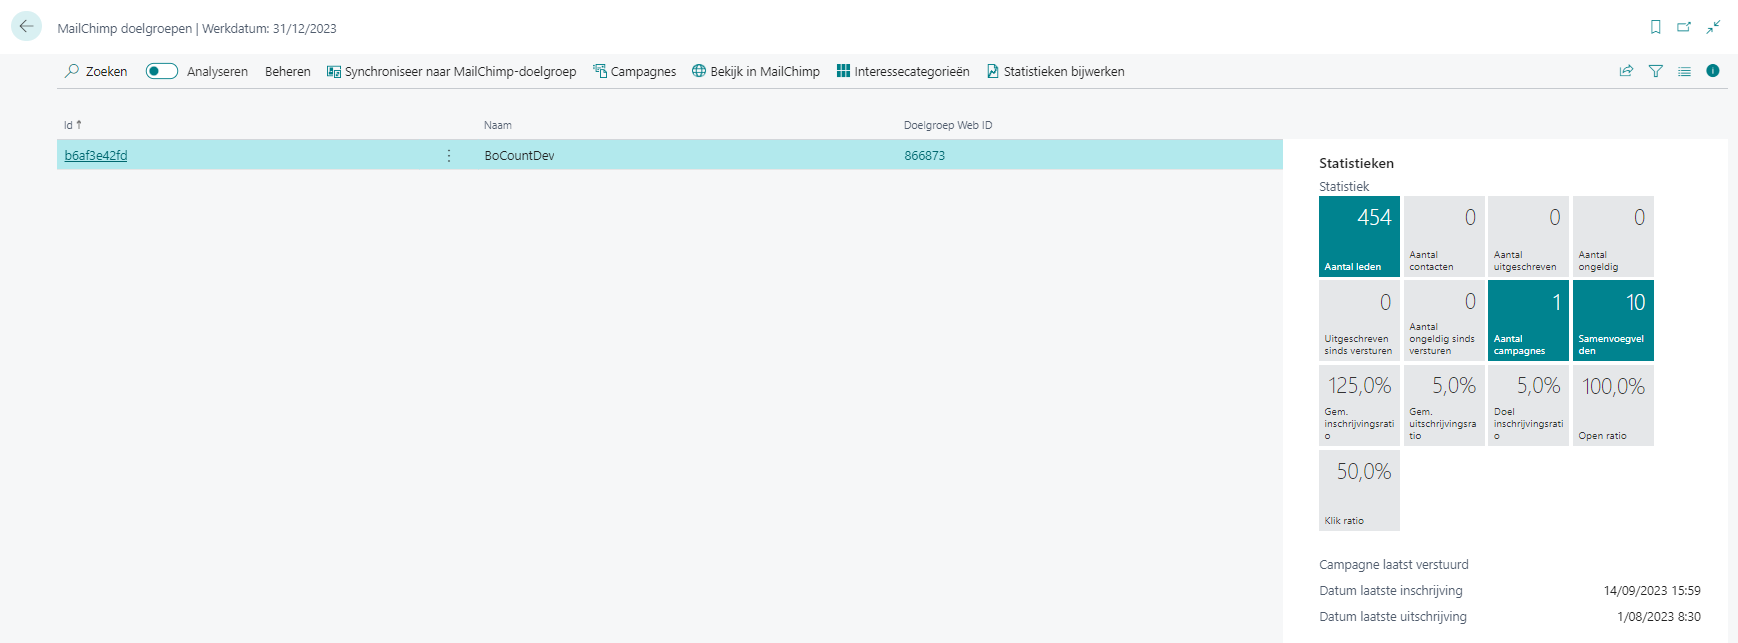The height and width of the screenshot is (643, 1738).
Task: Click Synchroniseer naar MailChimp-doelgroep
Action: pos(452,71)
